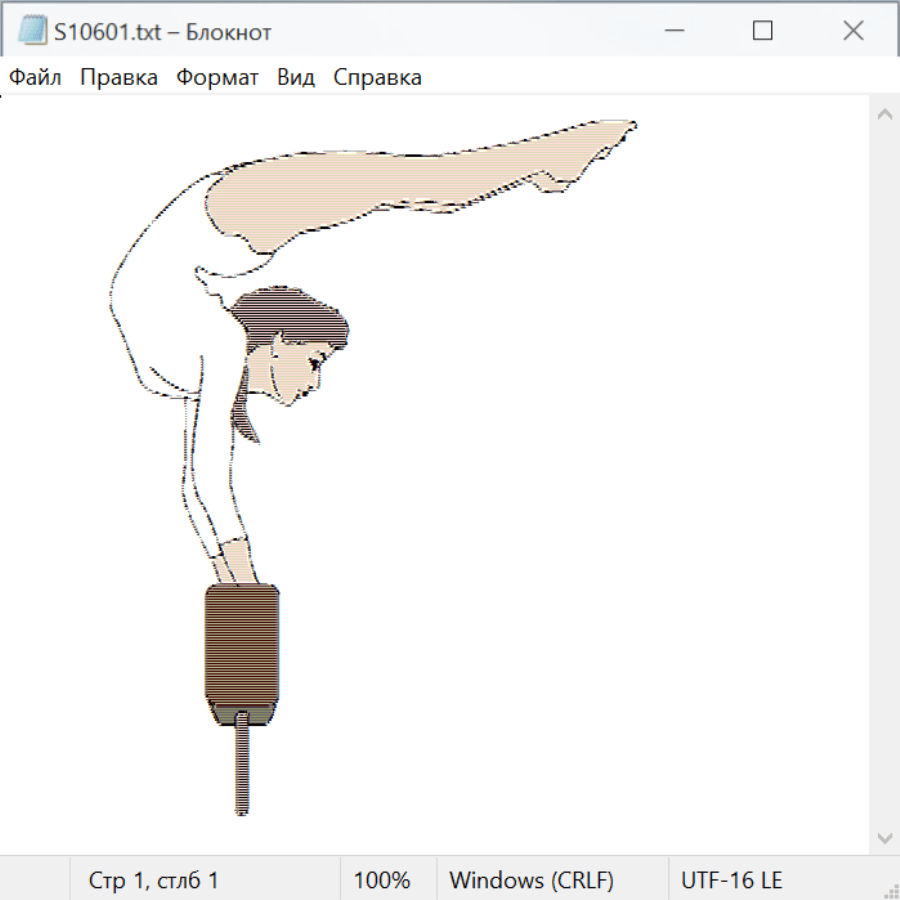900x900 pixels.
Task: Open the Формат menu
Action: (217, 78)
